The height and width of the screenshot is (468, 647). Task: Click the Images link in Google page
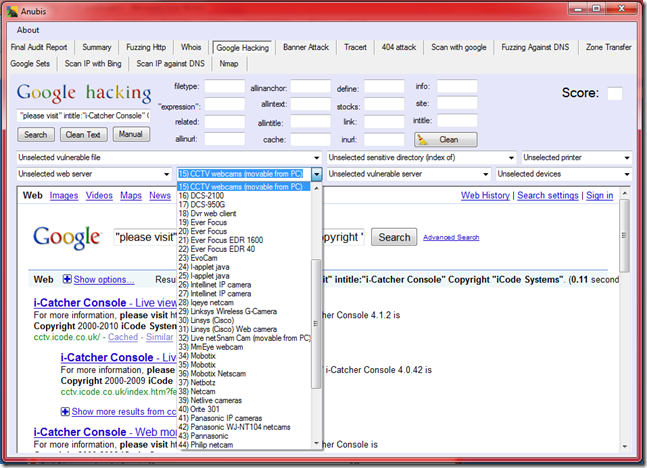[x=64, y=195]
